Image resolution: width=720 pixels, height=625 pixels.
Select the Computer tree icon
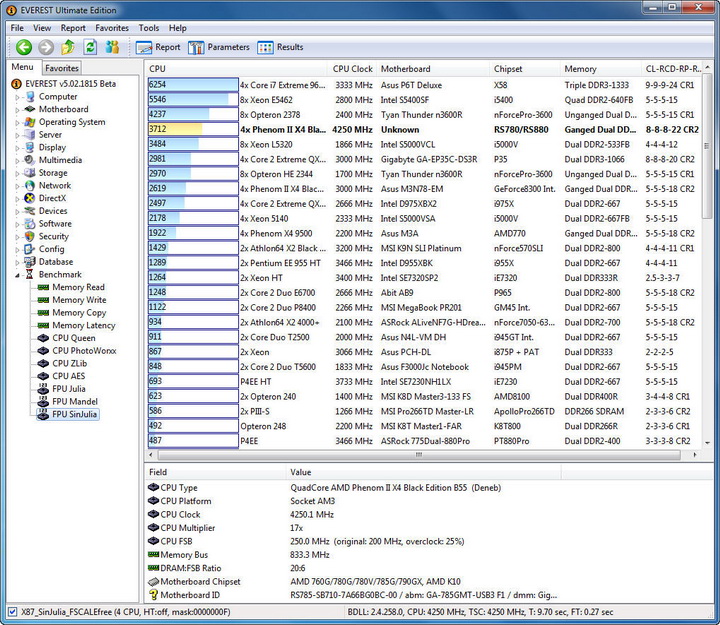tap(30, 96)
